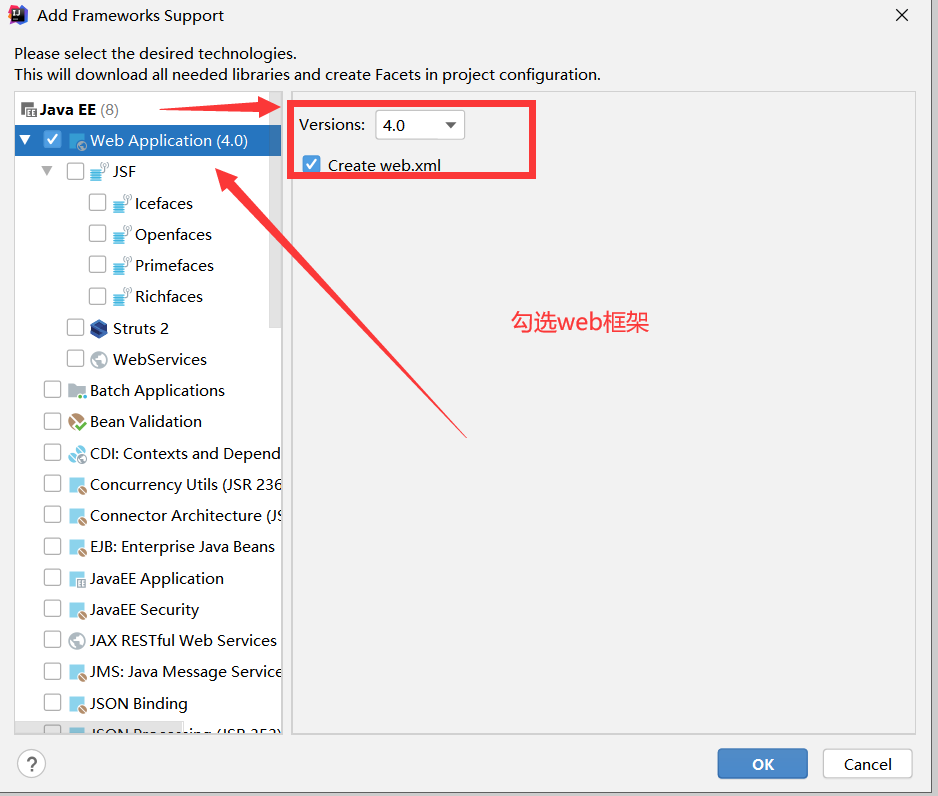Close the Add Frameworks Support dialog
The height and width of the screenshot is (796, 938).
click(x=902, y=15)
